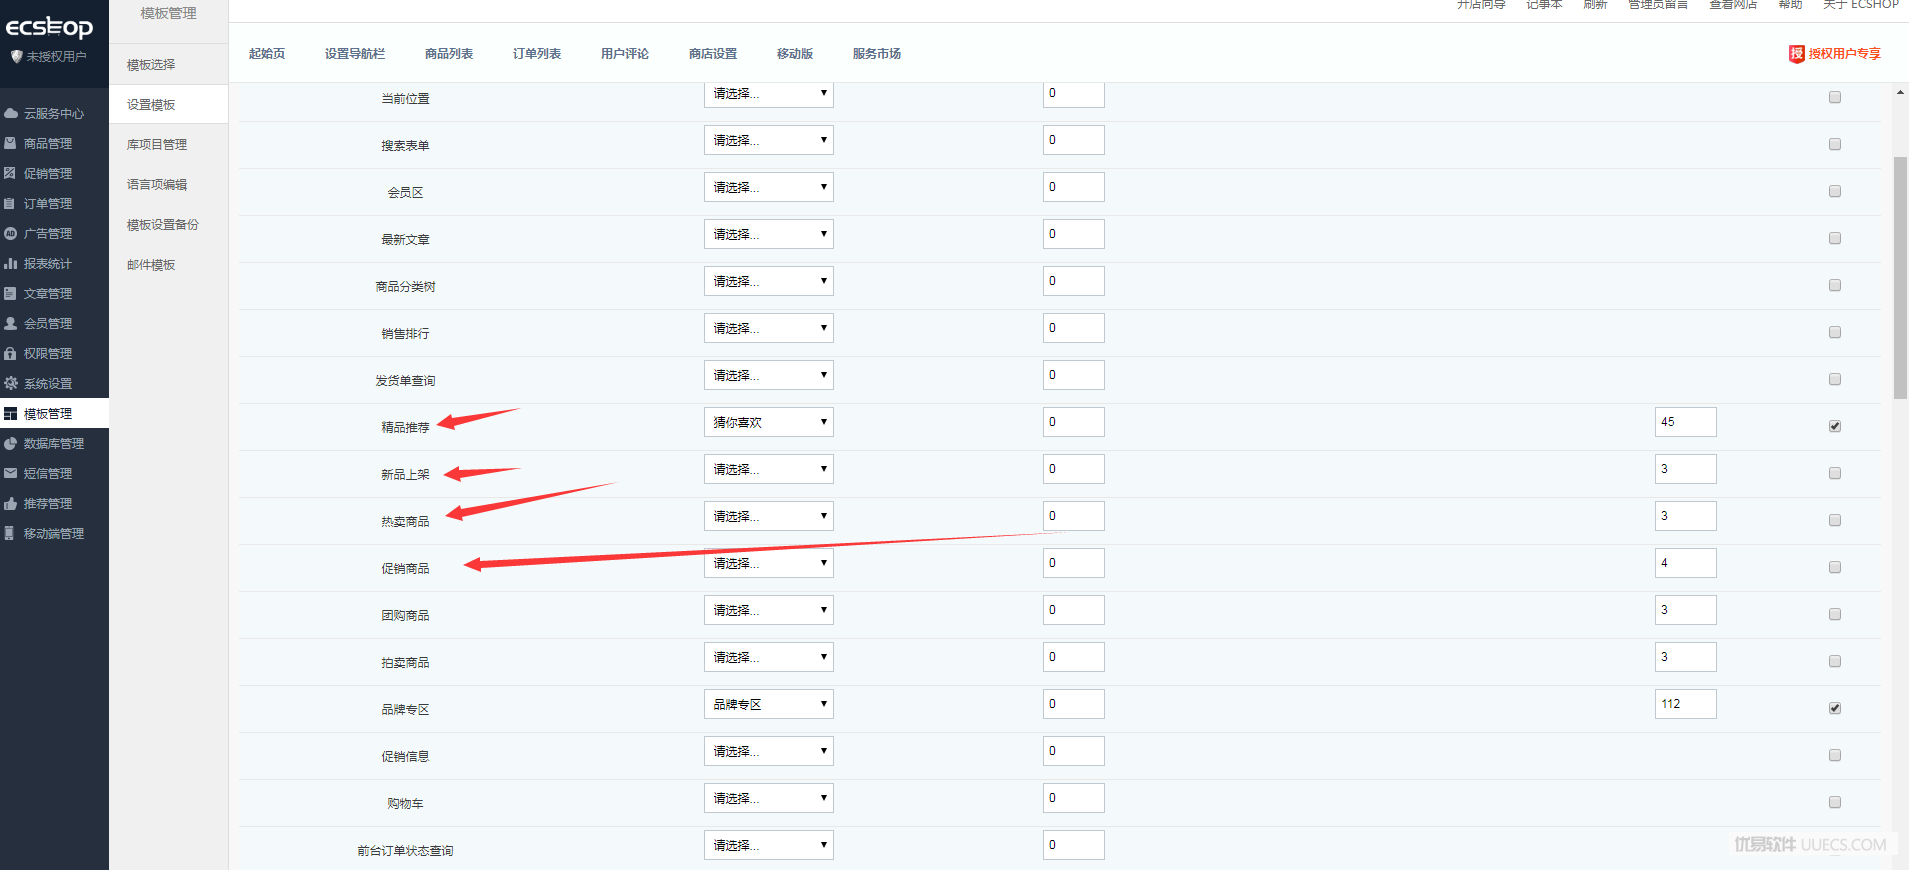Click the sort order field for 发货单查询
This screenshot has height=870, width=1909.
click(1074, 375)
